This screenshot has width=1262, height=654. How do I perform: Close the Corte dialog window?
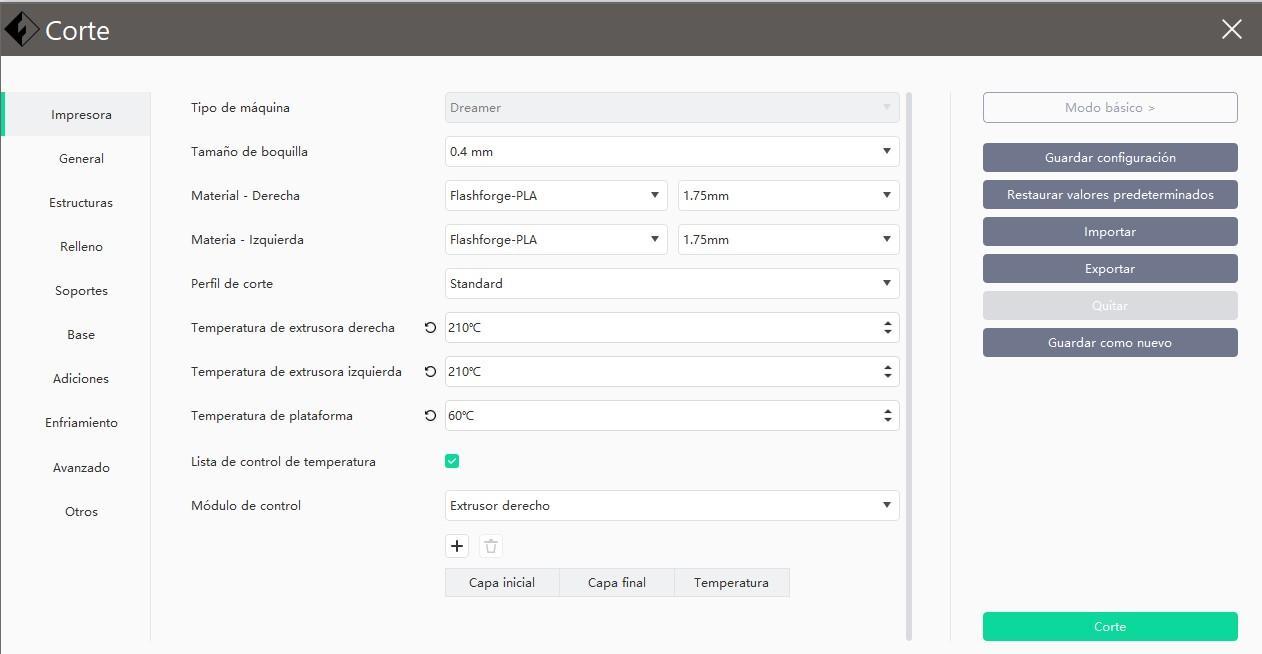(x=1231, y=30)
